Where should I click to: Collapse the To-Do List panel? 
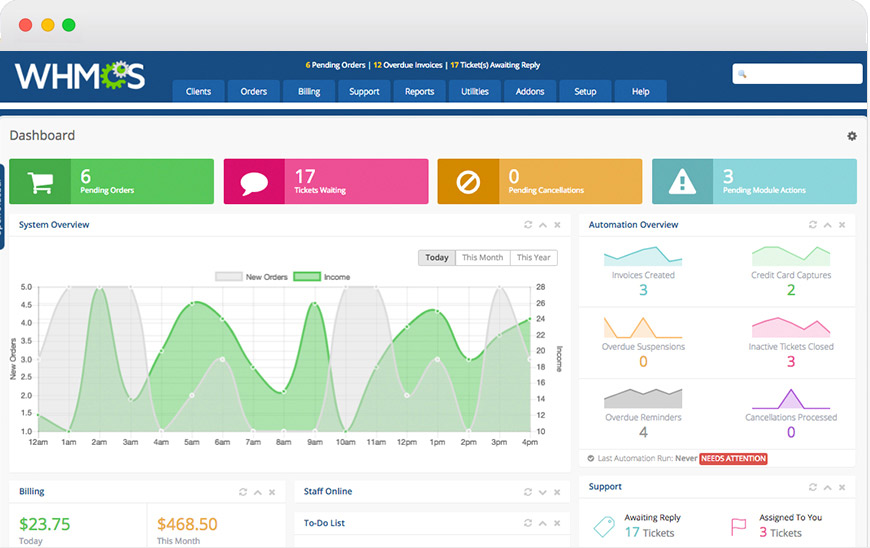[x=543, y=523]
